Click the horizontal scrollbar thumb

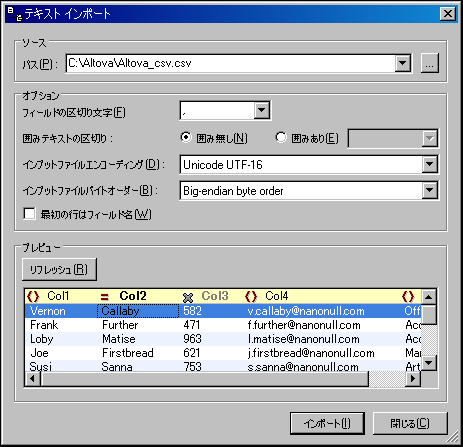click(204, 379)
